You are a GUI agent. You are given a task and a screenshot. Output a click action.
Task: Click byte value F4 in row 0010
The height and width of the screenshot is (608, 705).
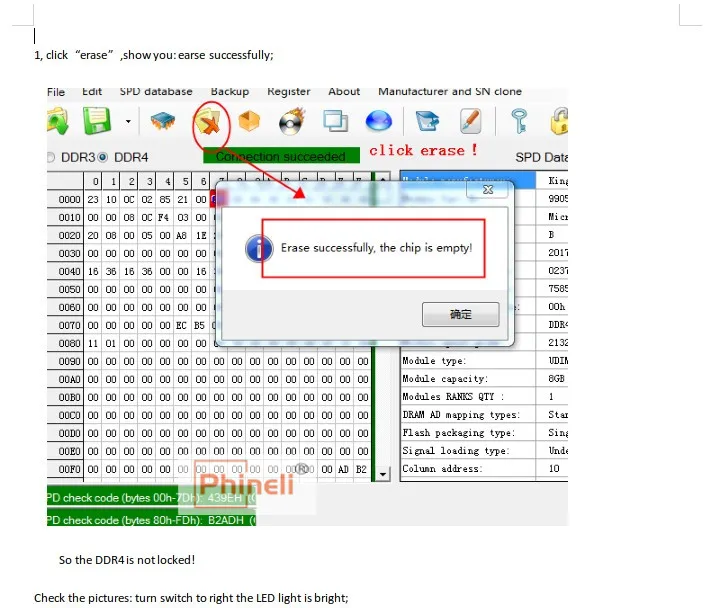point(164,217)
